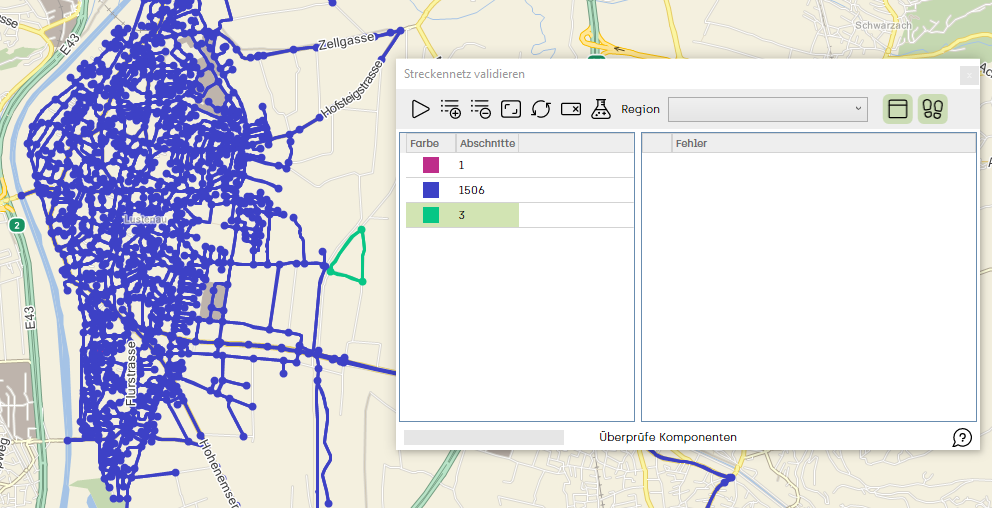
Task: Toggle the footprints mode button
Action: click(x=933, y=109)
